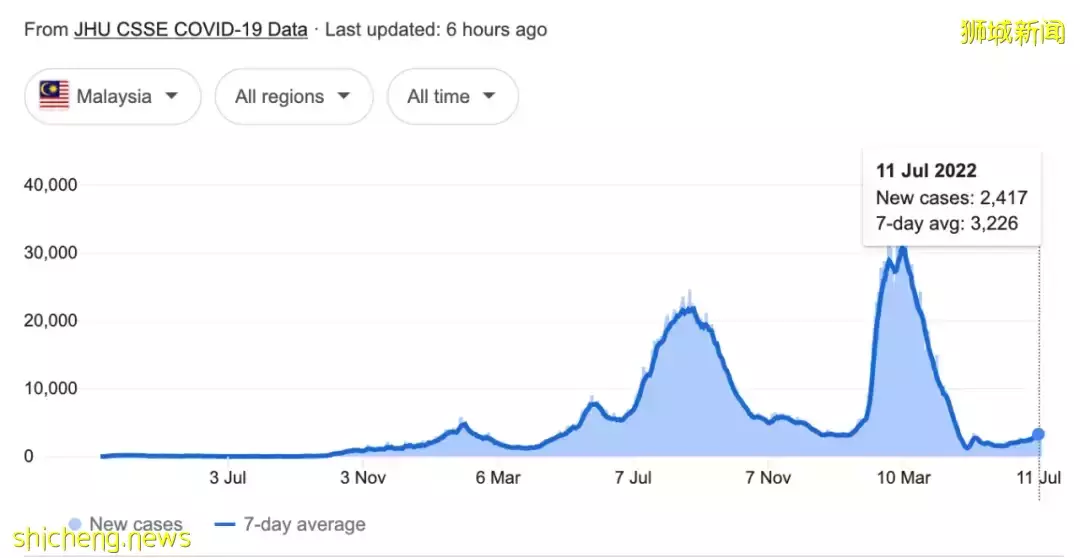
Task: Expand the All time range dropdown
Action: (452, 97)
